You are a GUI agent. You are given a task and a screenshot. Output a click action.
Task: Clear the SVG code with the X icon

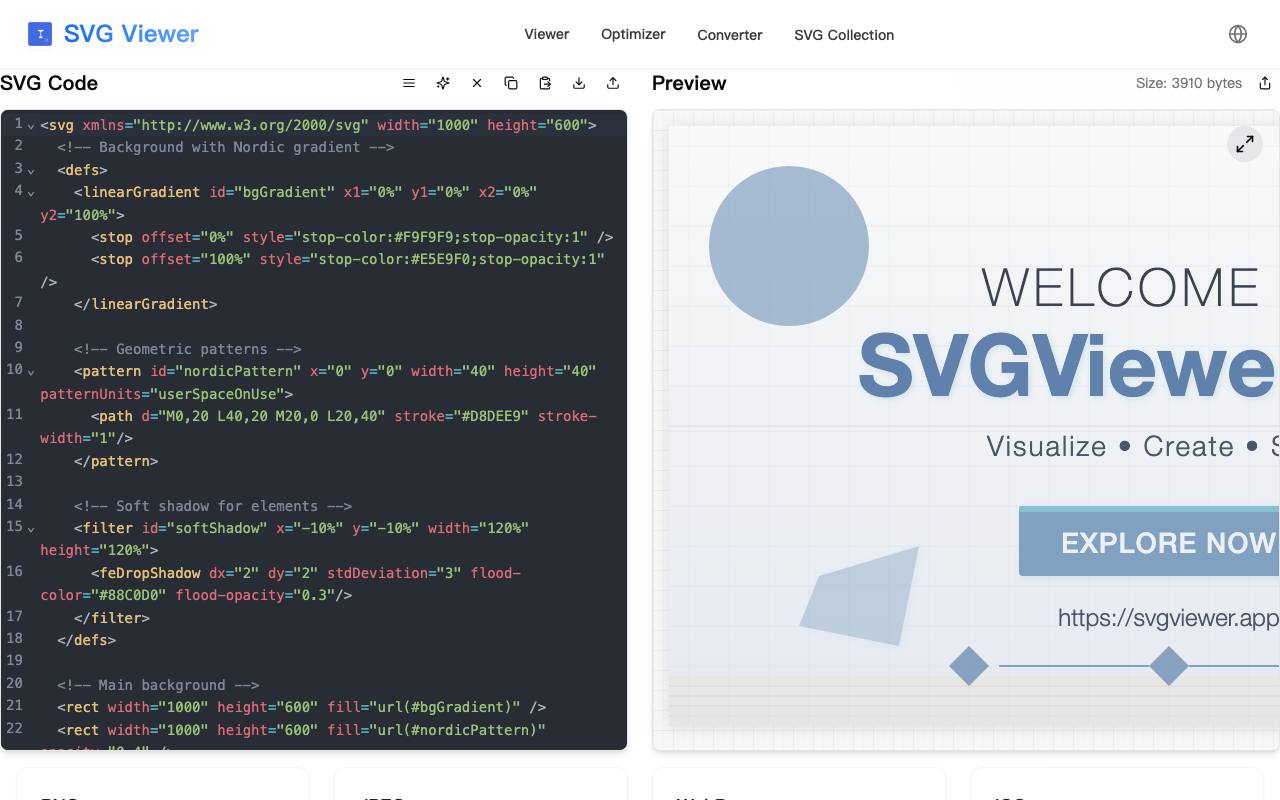477,83
